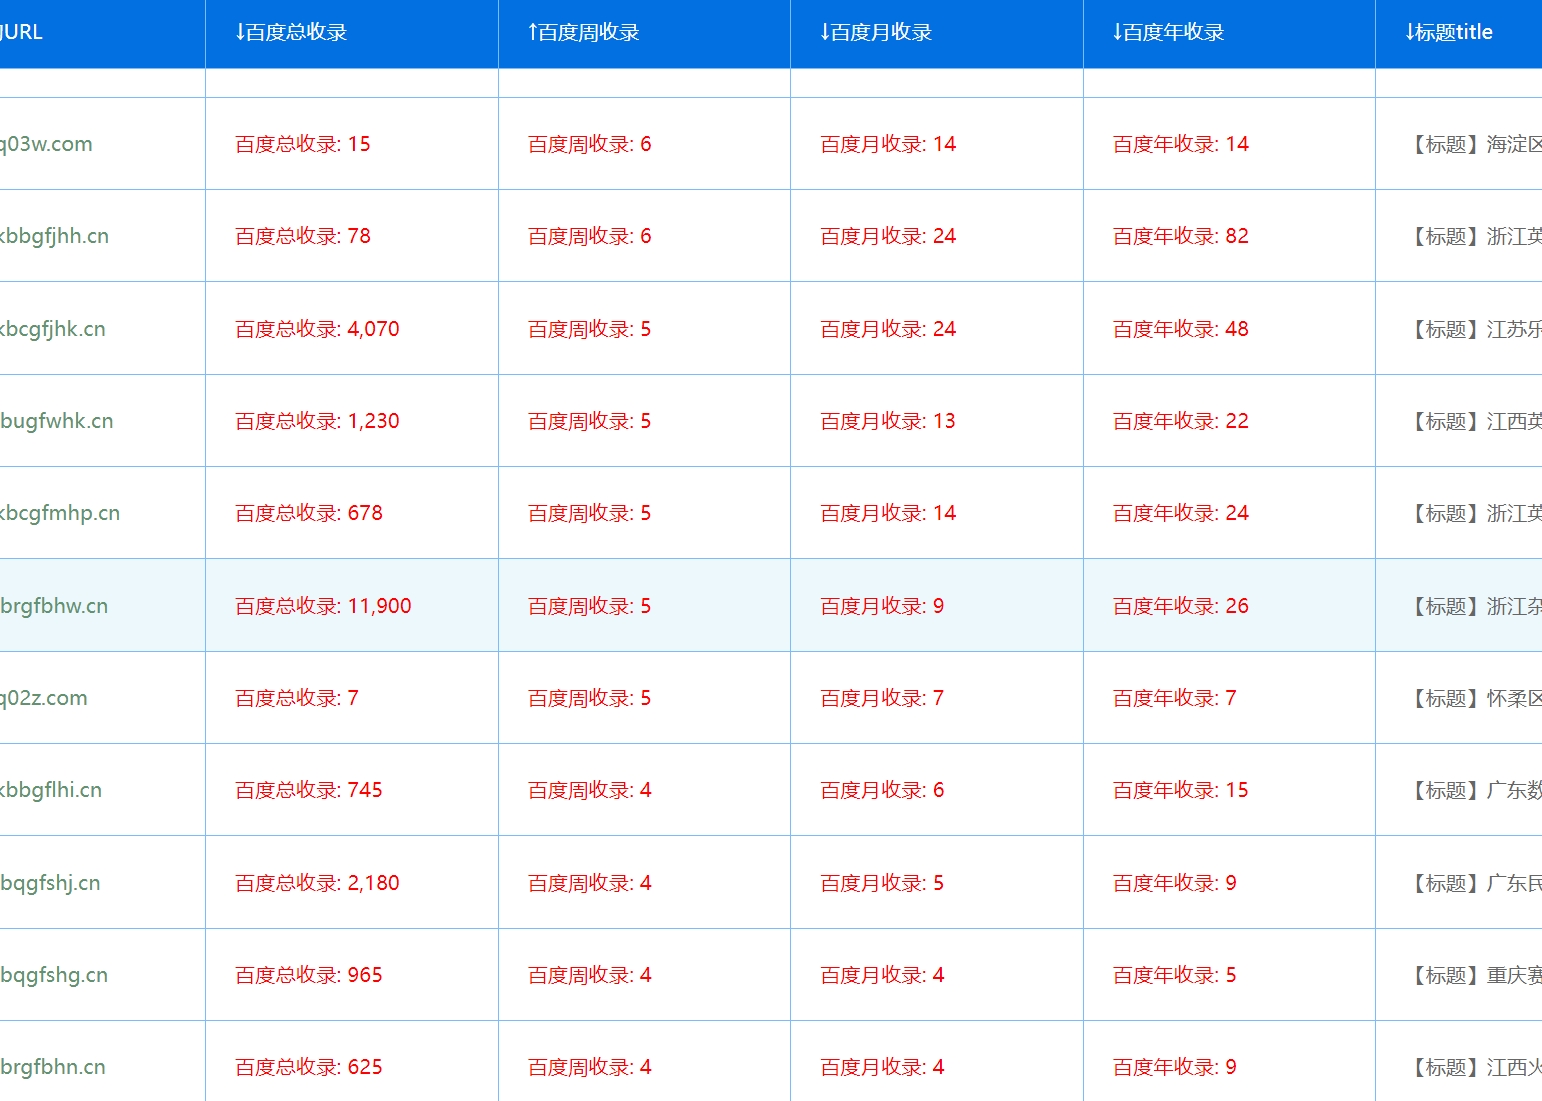Viewport: 1542px width, 1101px height.
Task: Open the brgfbhw.cn link
Action: tap(54, 606)
